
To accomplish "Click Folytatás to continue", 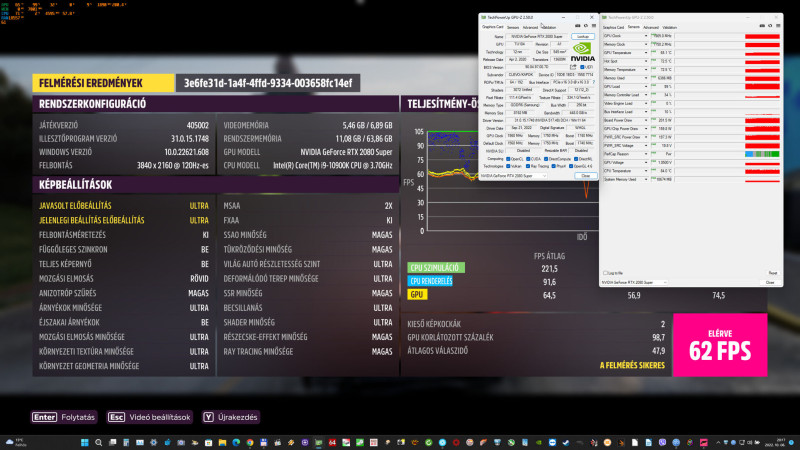I will point(78,417).
